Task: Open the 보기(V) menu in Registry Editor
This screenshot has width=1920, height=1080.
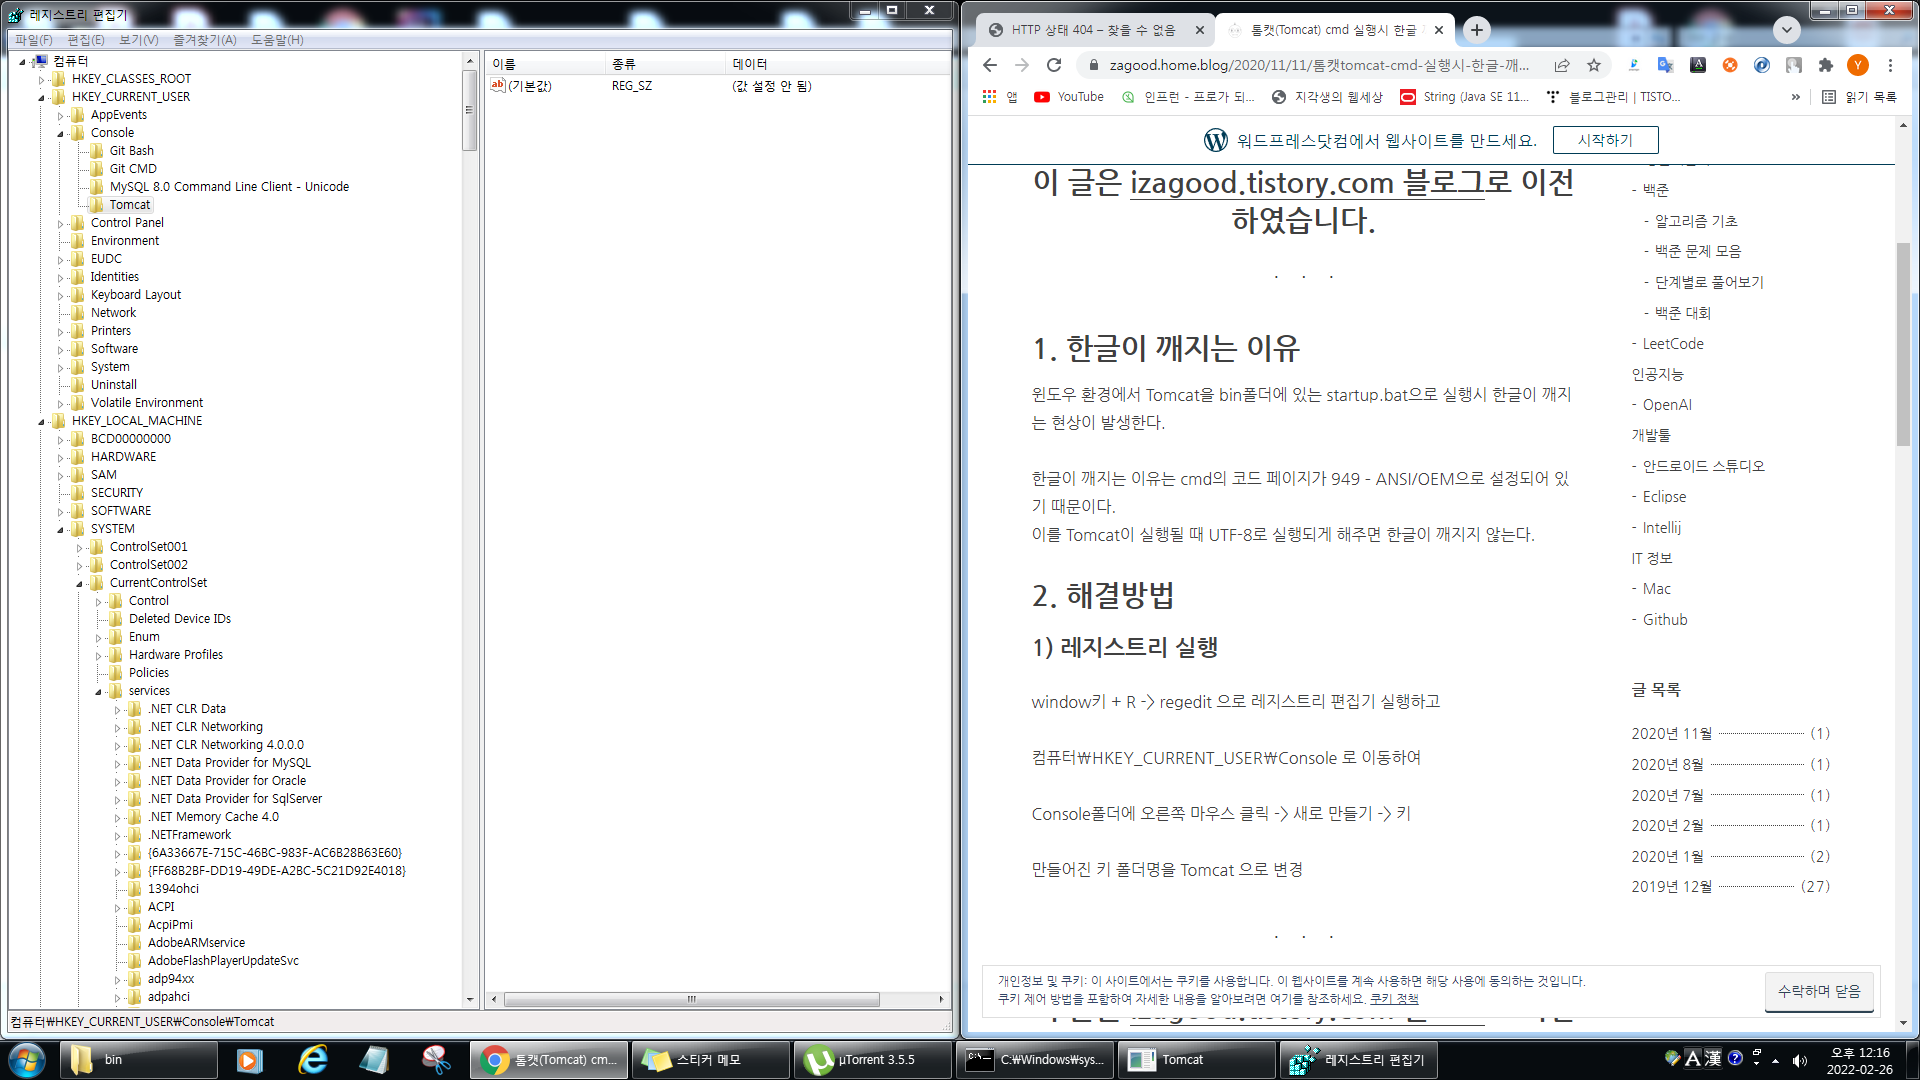Action: [139, 40]
